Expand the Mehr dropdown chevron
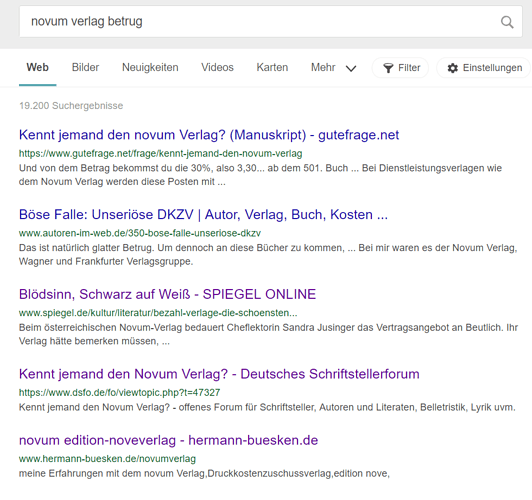Screen dimensions: 532x500 coord(351,68)
